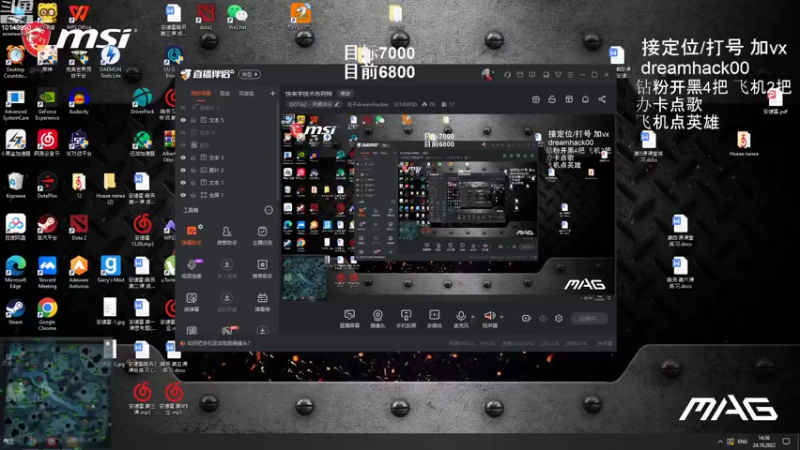Open stream settings gear in the bottom bar
Image resolution: width=800 pixels, height=450 pixels.
pyautogui.click(x=559, y=318)
